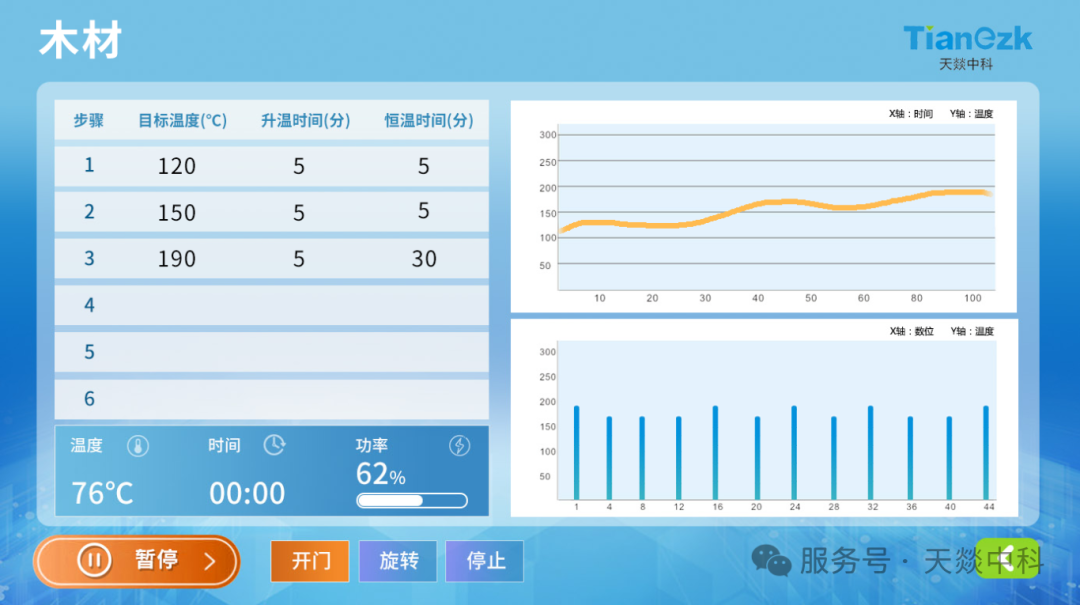Select step 1 target temperature 120
The width and height of the screenshot is (1080, 605).
pos(177,166)
